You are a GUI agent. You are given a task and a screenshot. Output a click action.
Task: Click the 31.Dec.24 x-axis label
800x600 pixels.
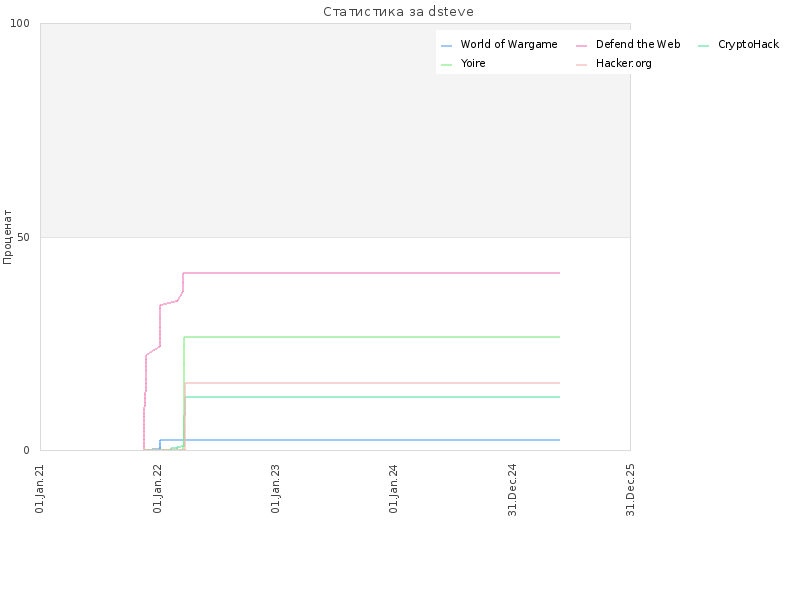coord(512,490)
